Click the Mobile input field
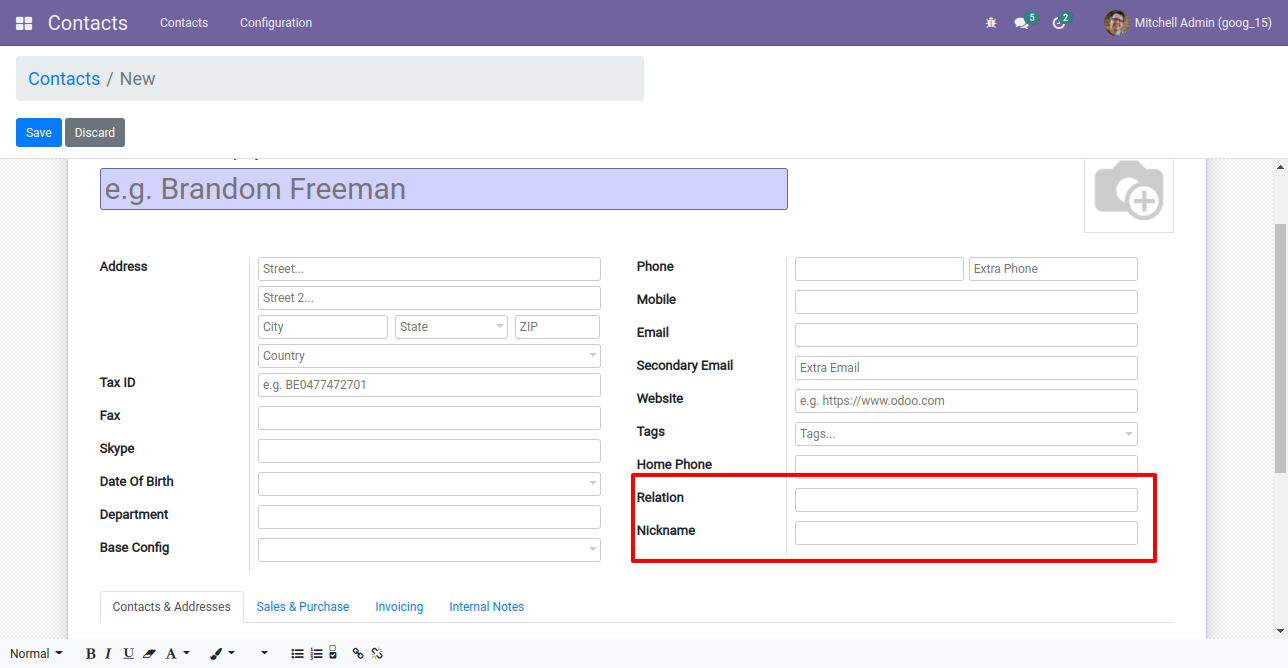This screenshot has width=1288, height=668. coord(966,302)
